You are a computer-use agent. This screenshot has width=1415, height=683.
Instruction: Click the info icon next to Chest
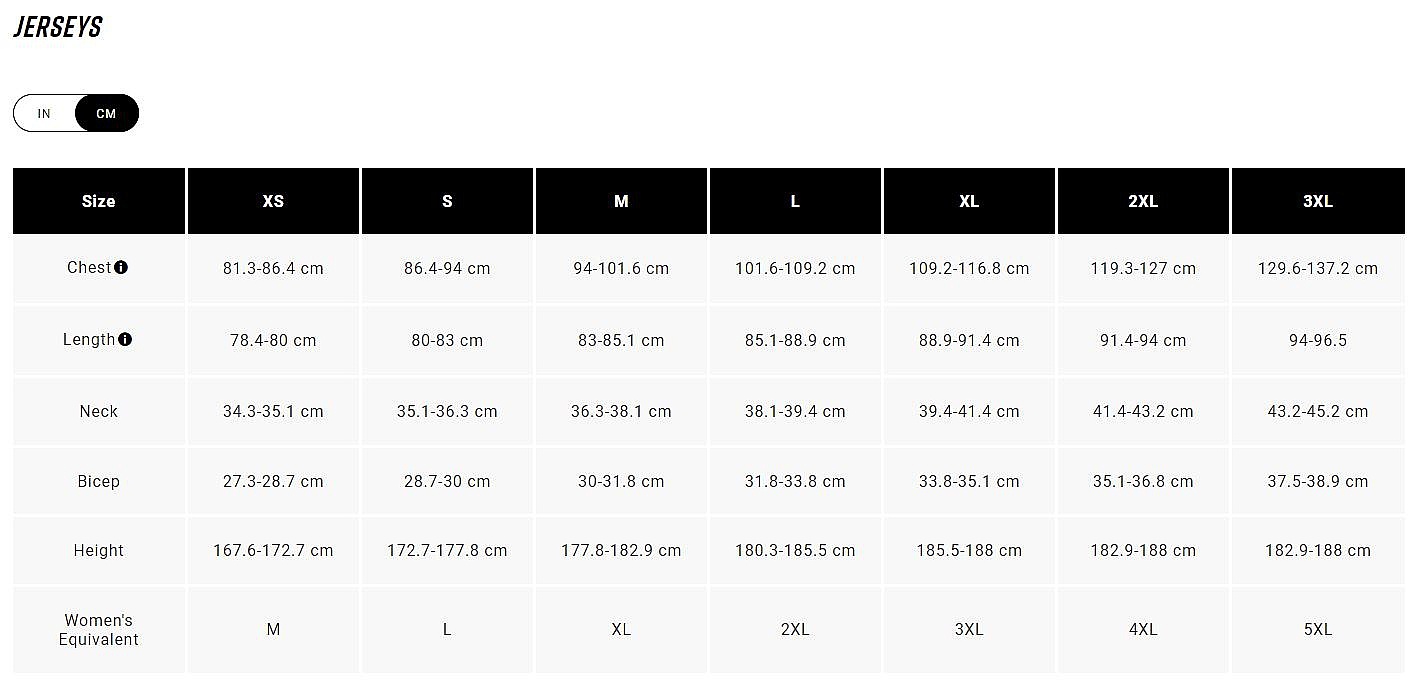pos(121,268)
